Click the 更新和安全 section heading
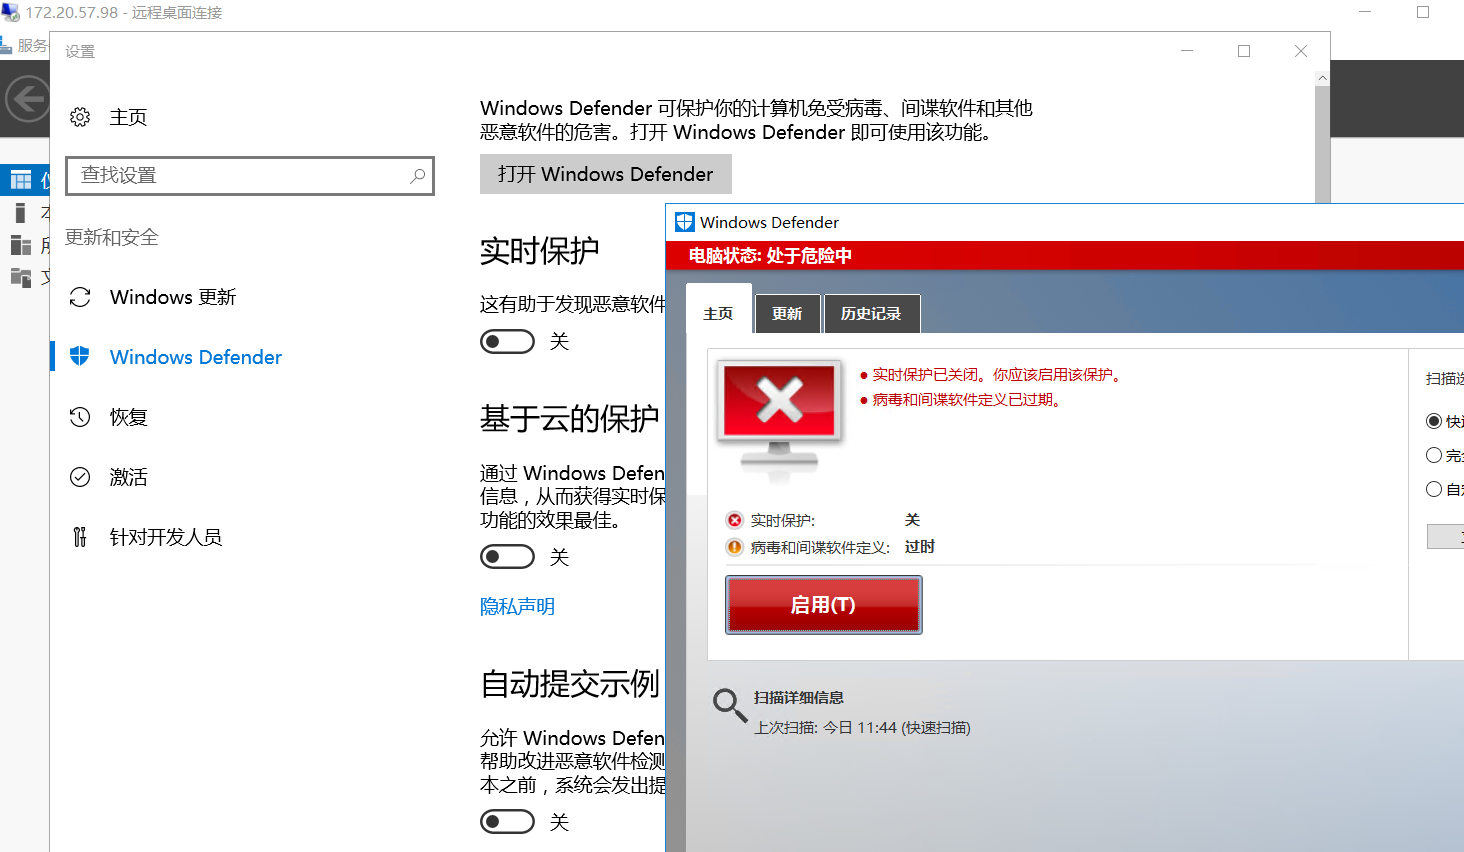The width and height of the screenshot is (1464, 852). 112,237
